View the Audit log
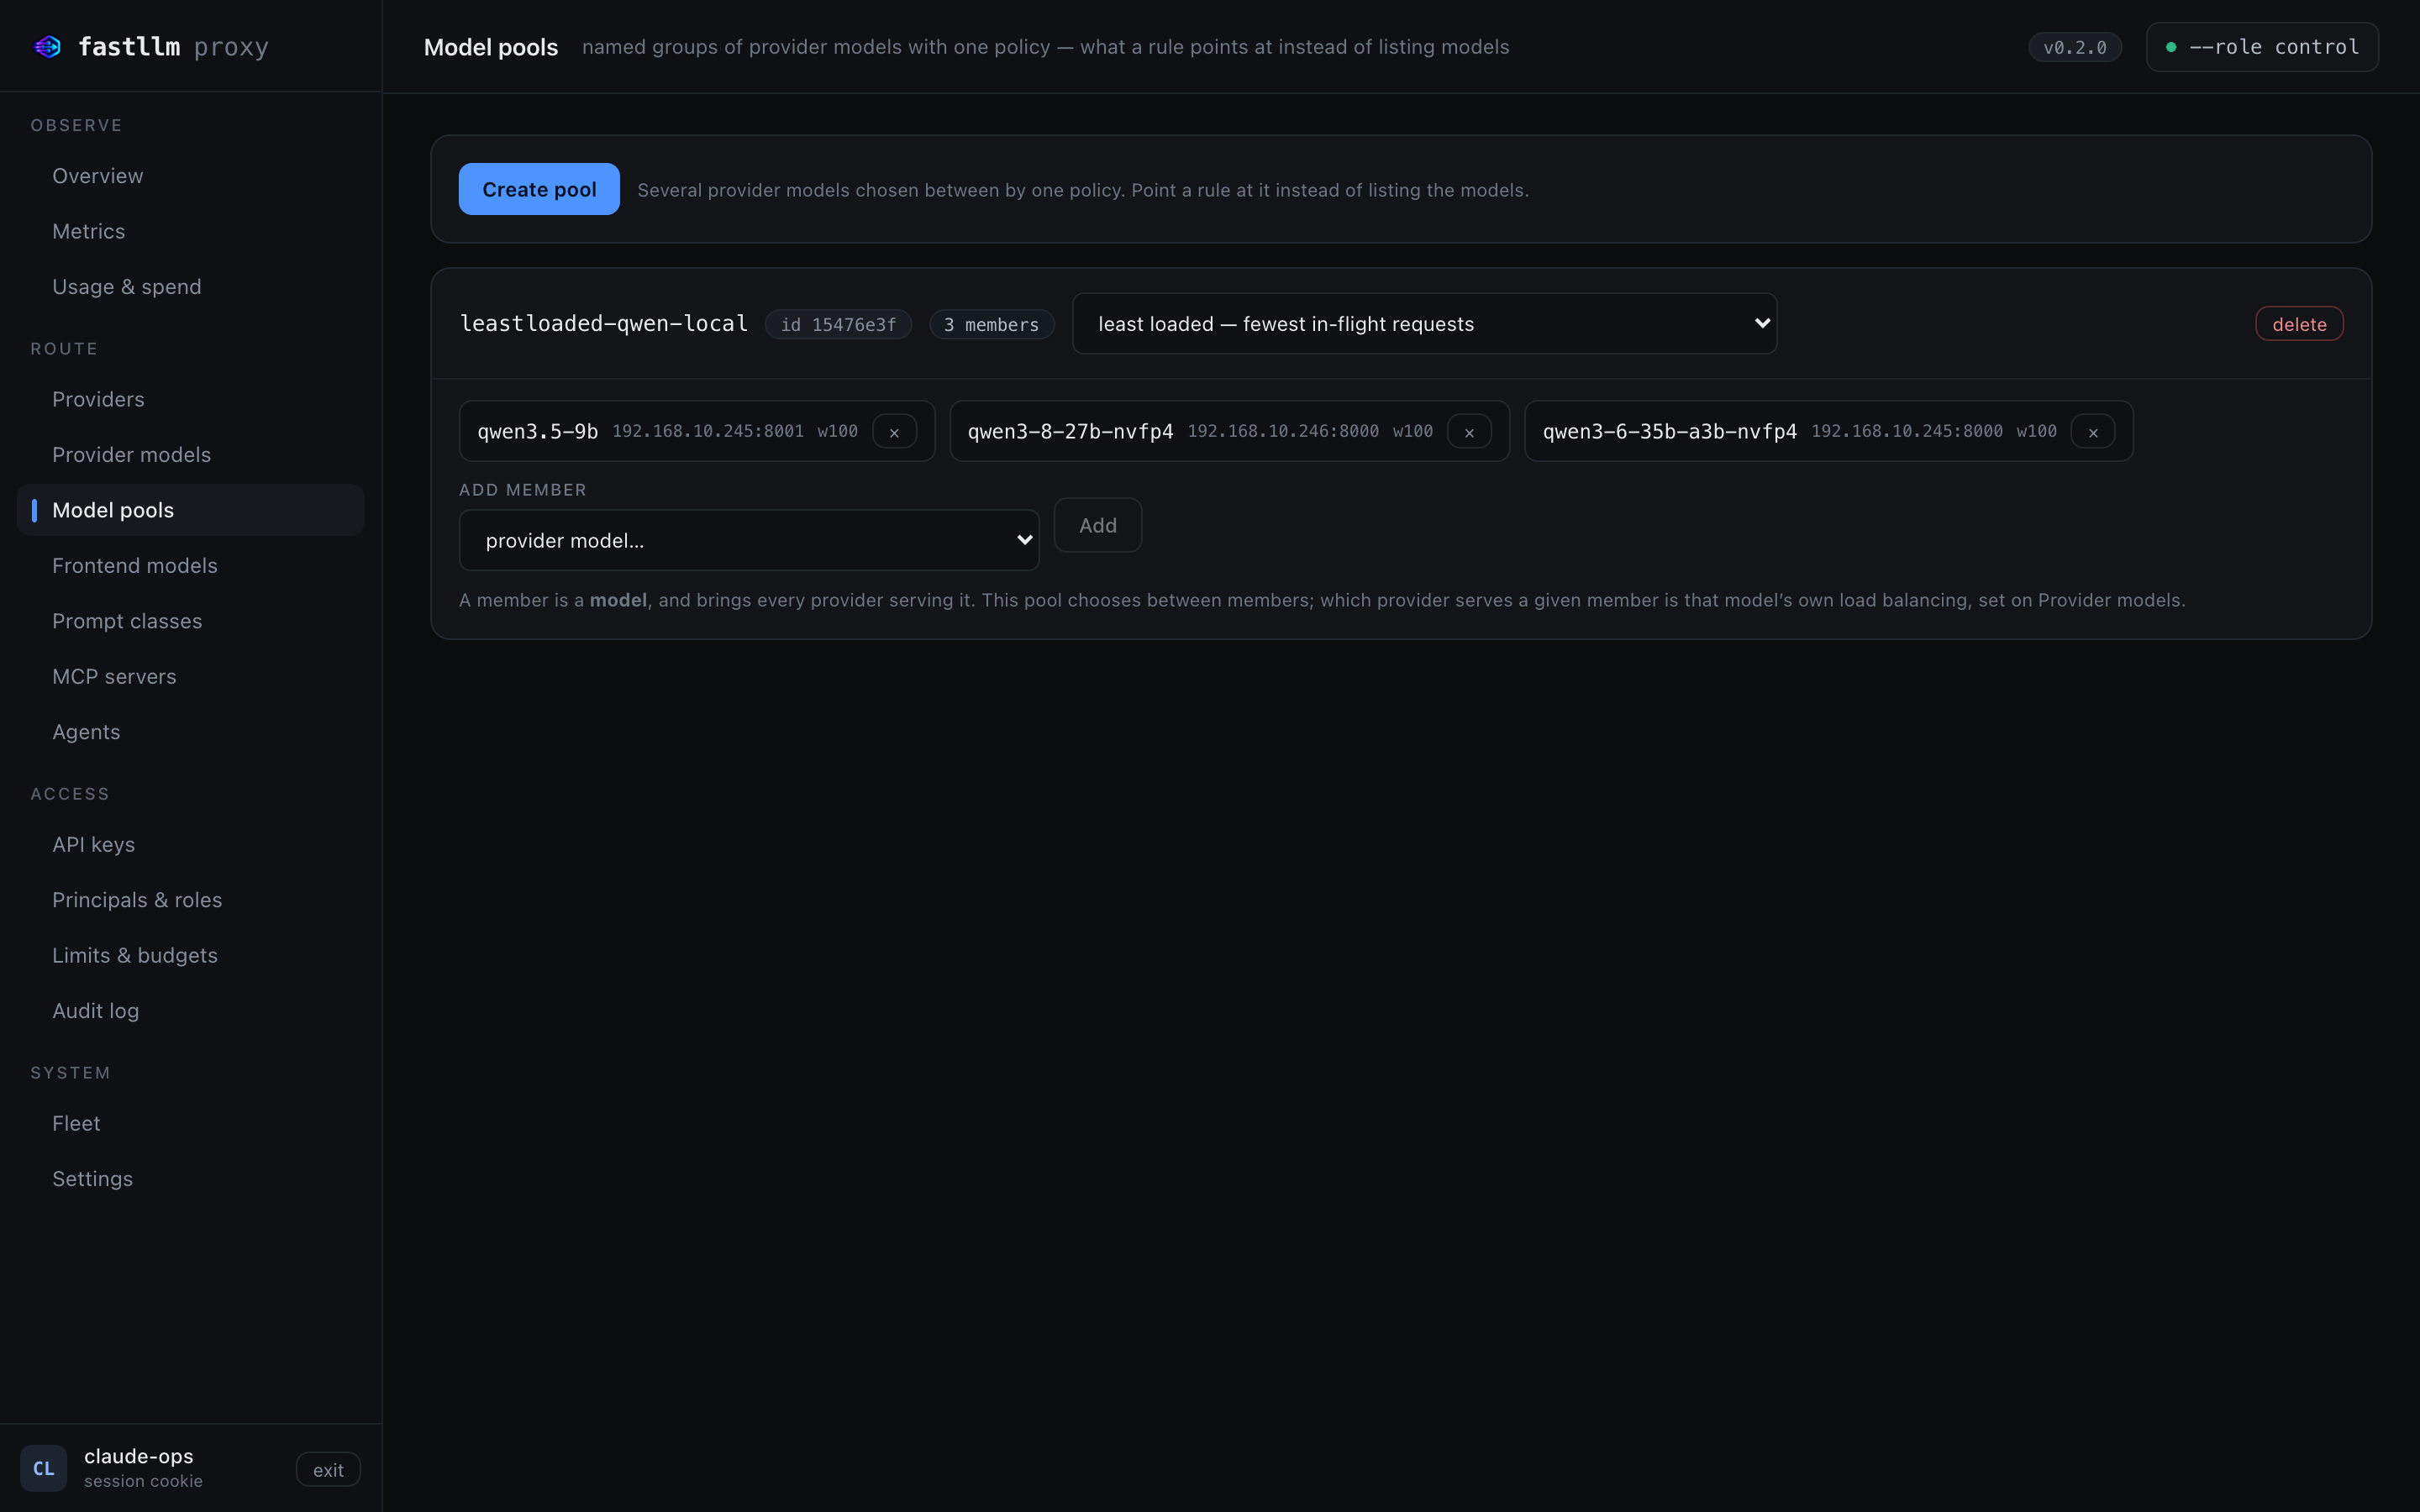 tap(190, 1011)
